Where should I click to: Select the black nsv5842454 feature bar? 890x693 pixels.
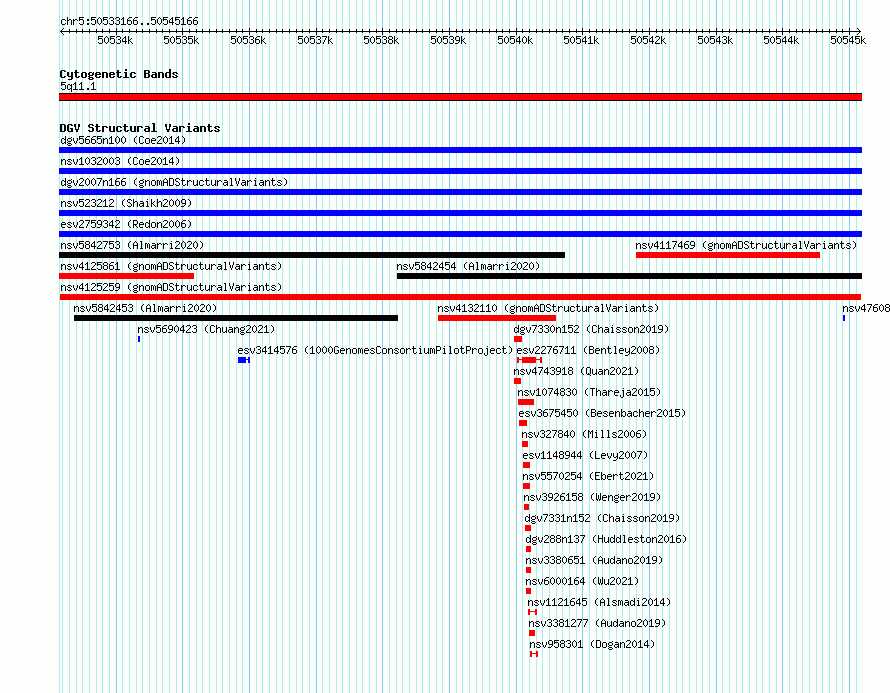pos(629,276)
